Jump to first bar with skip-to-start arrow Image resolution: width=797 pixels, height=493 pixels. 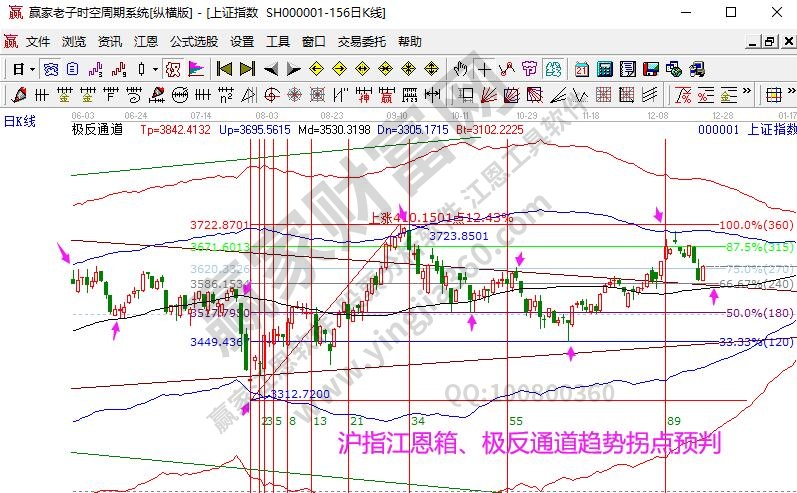(224, 69)
